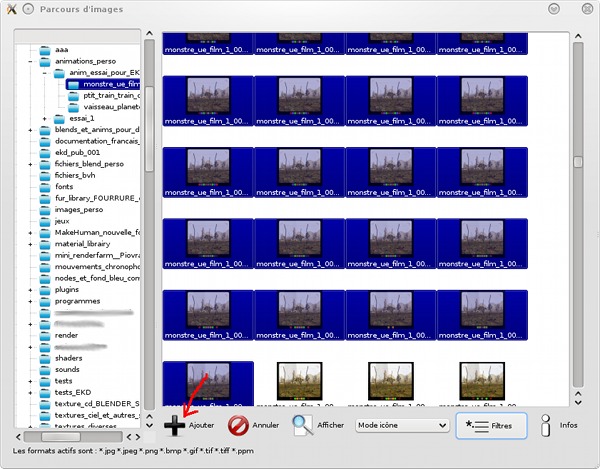Expand the fichiers_blend_perso folder
Viewport: 600px width, 469px height.
pyautogui.click(x=30, y=164)
